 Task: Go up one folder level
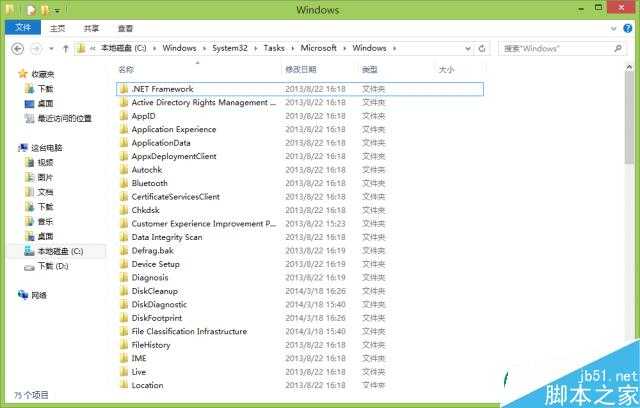(x=65, y=49)
